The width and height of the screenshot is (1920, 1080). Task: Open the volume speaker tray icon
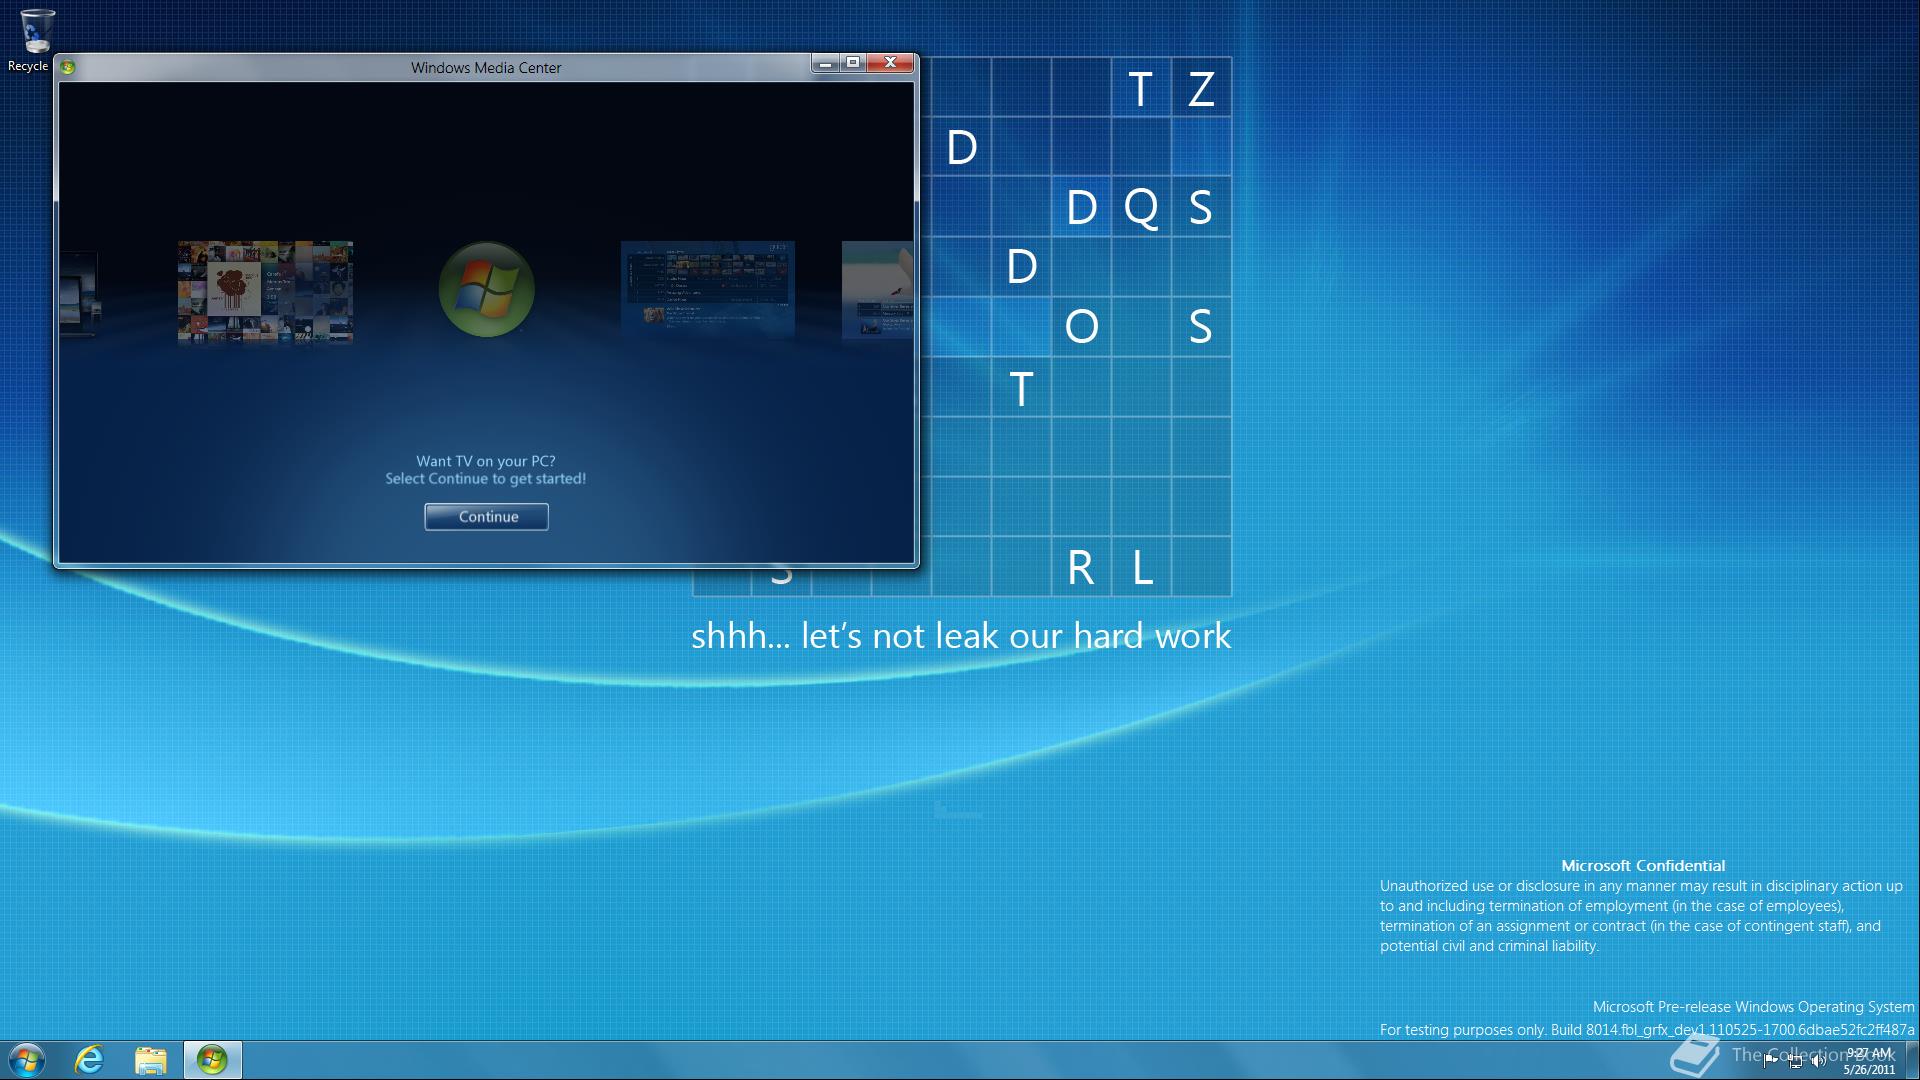tap(1818, 1061)
